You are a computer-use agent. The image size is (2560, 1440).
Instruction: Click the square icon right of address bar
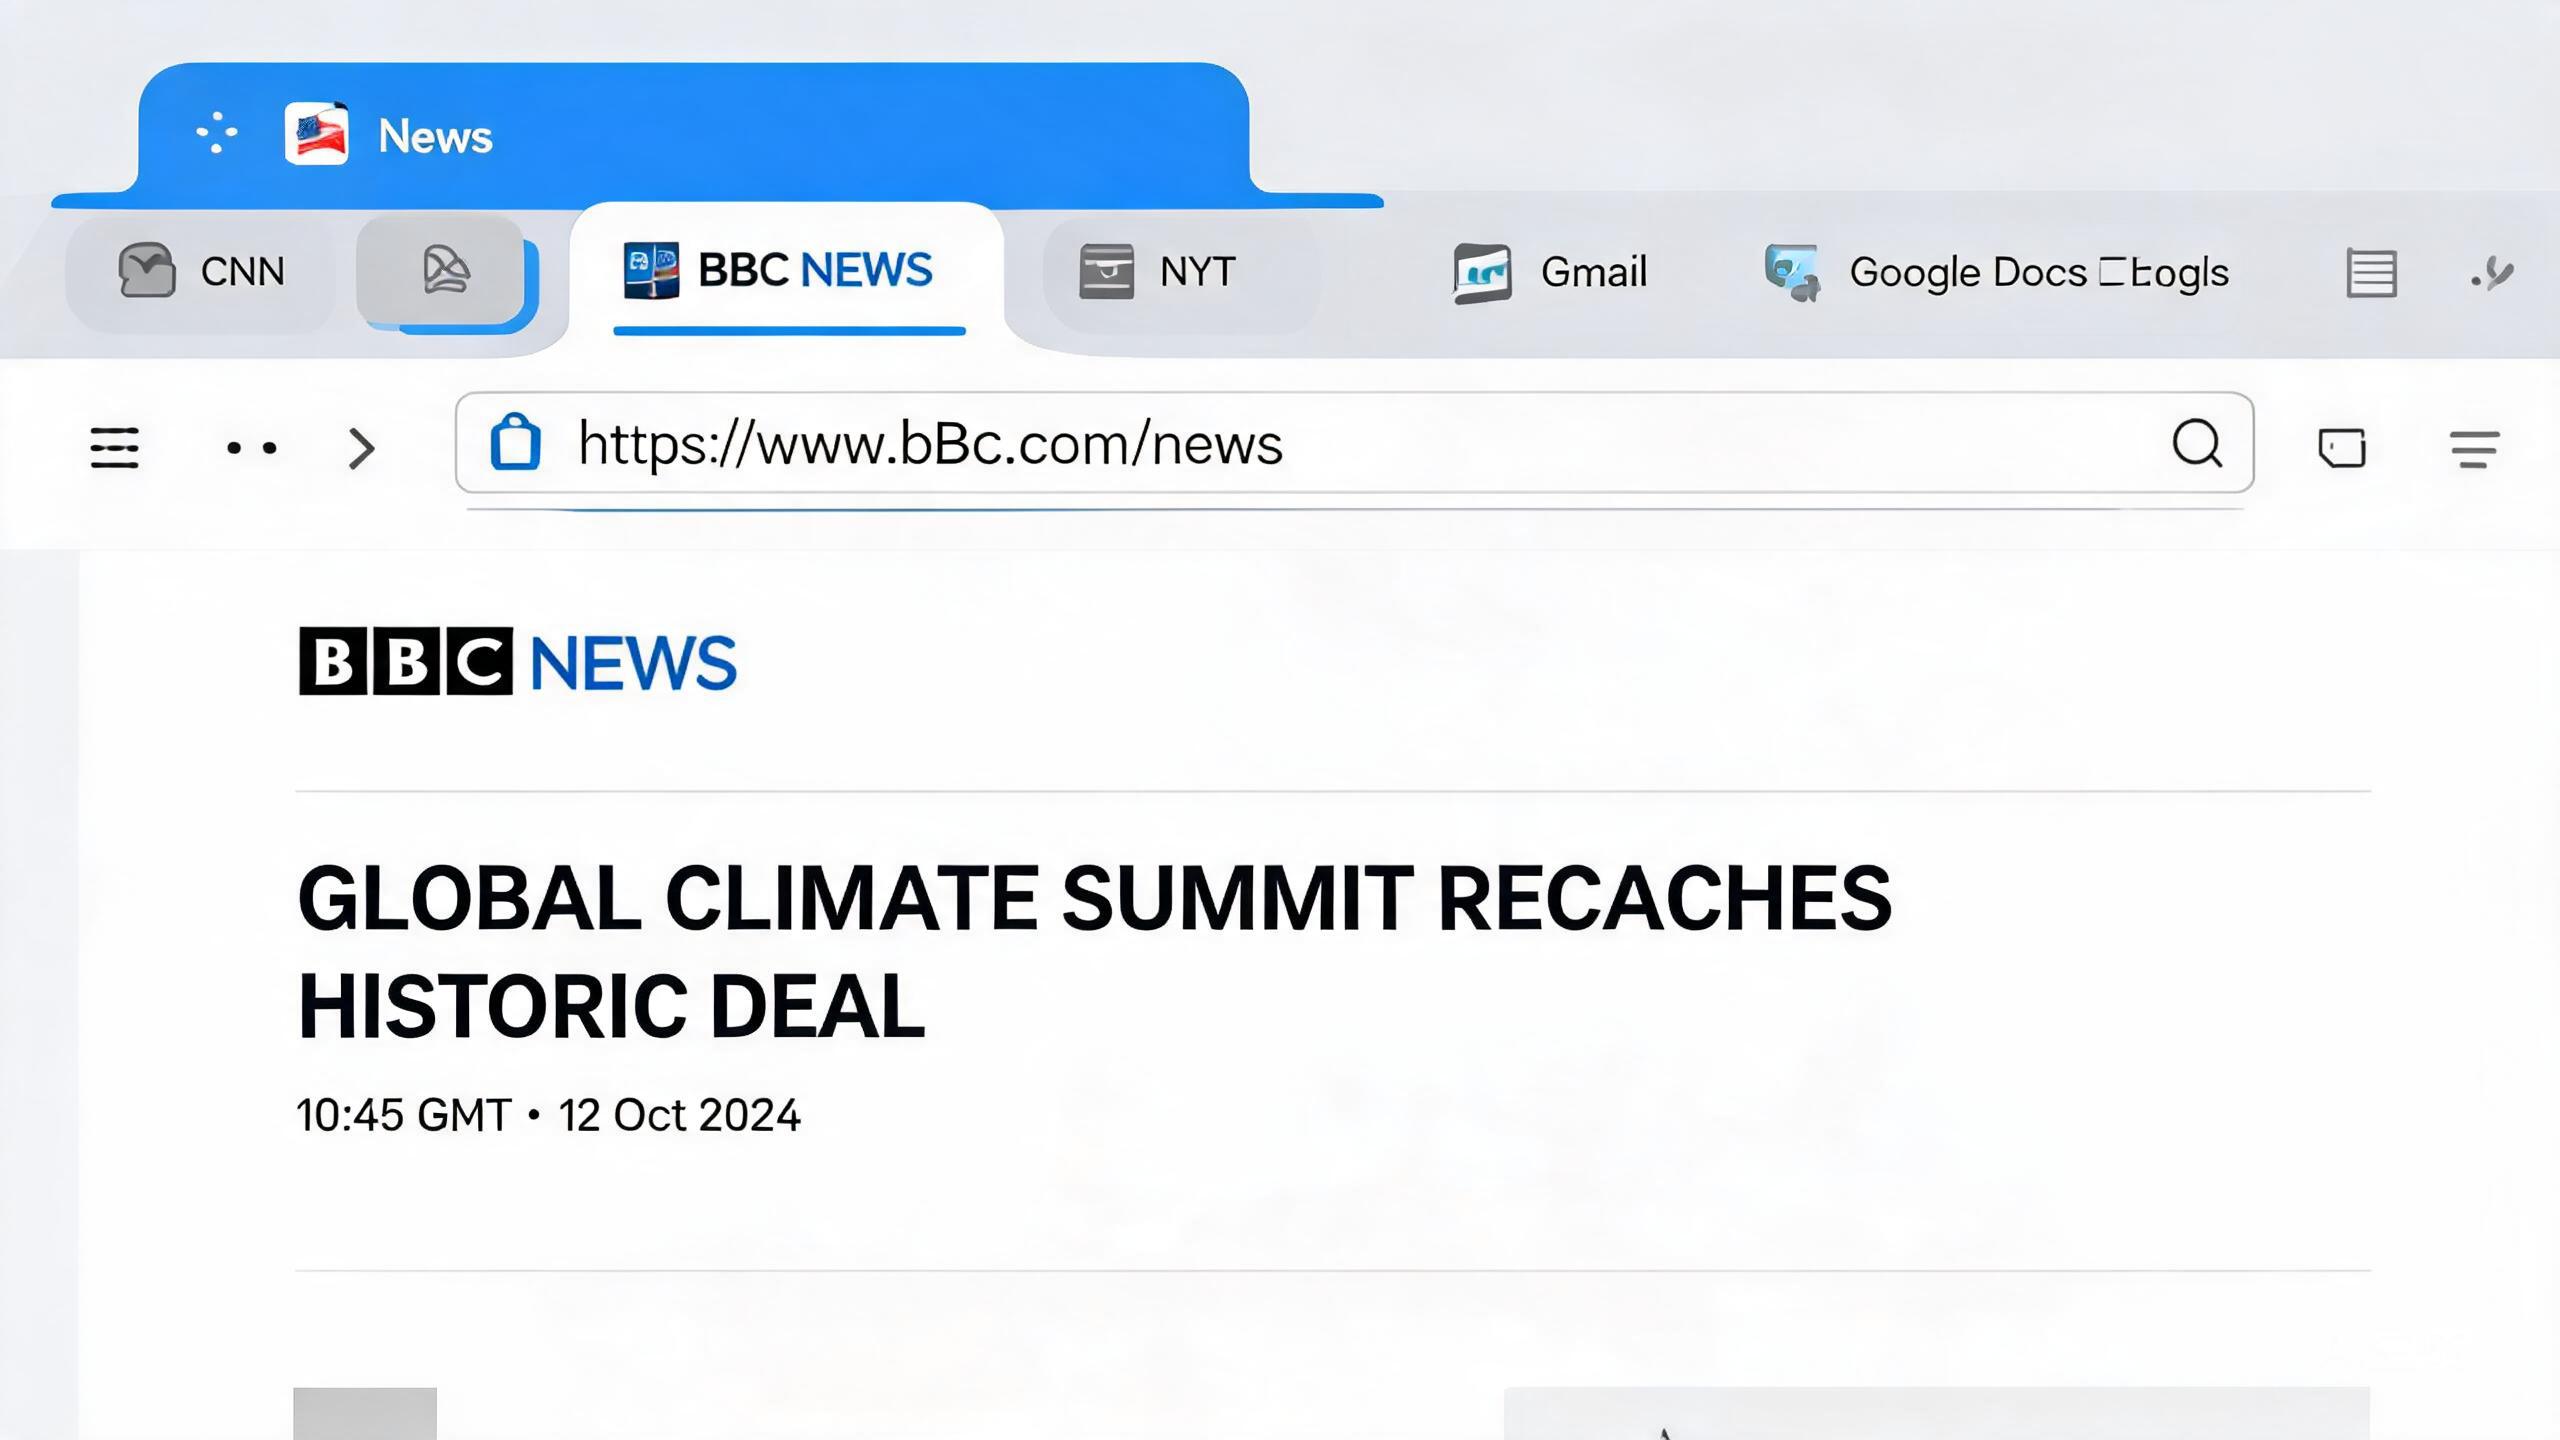2342,447
